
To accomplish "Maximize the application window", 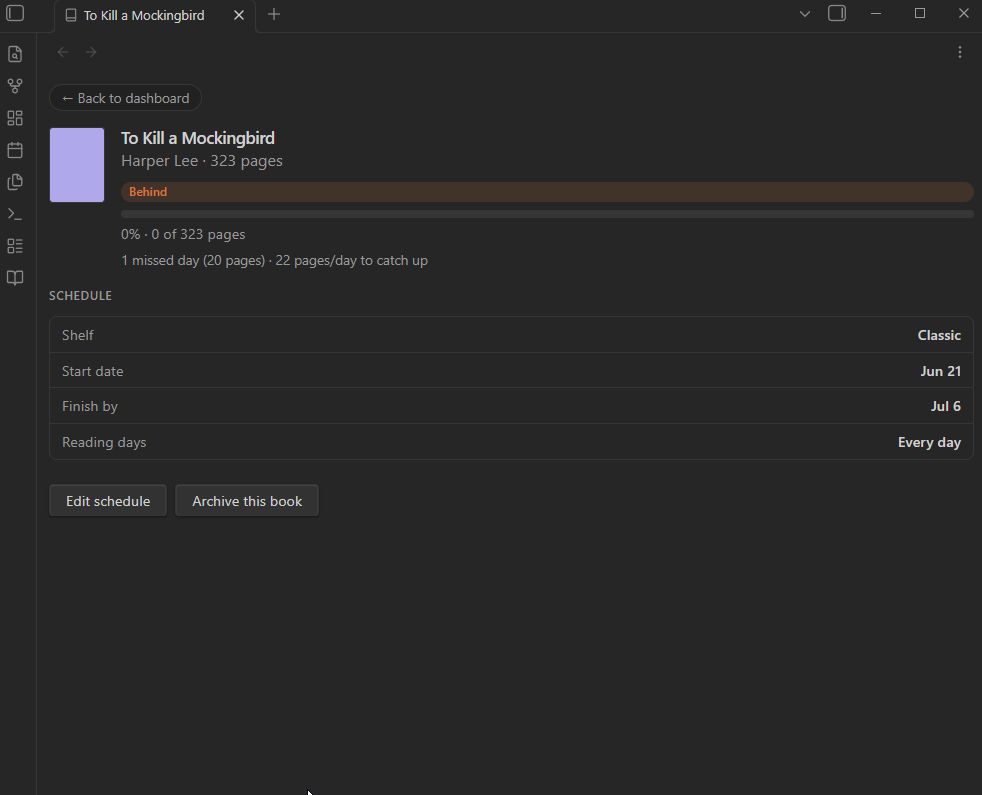I will coord(919,13).
